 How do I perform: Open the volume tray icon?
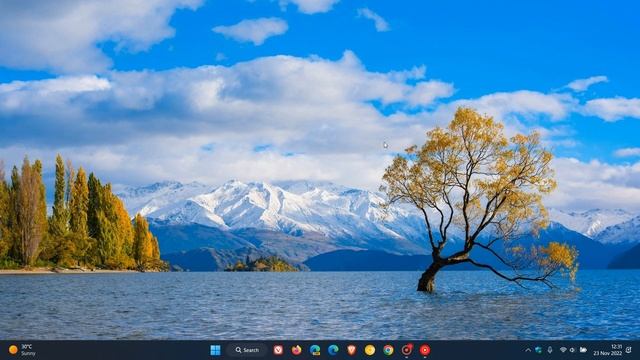[573, 350]
